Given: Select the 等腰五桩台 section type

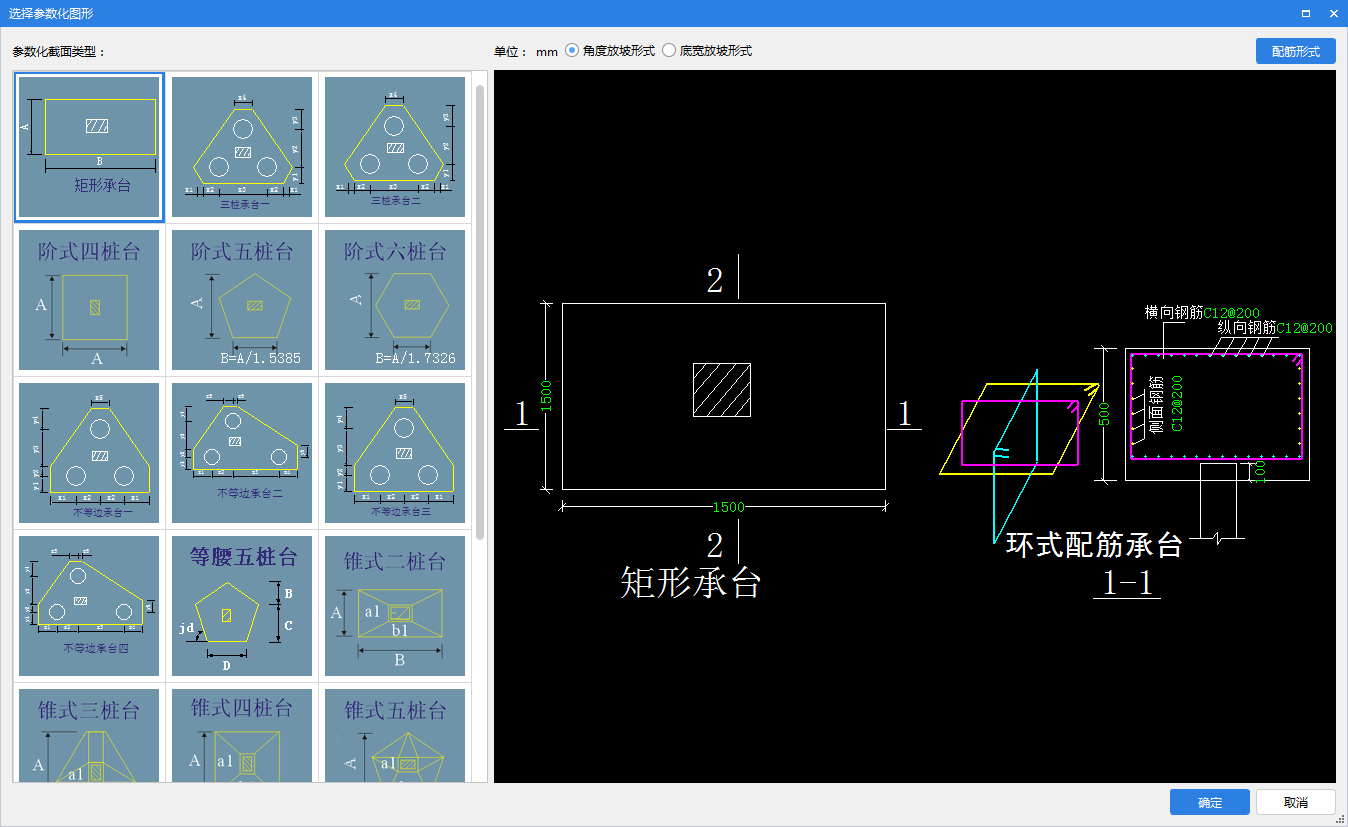Looking at the screenshot, I should point(242,606).
